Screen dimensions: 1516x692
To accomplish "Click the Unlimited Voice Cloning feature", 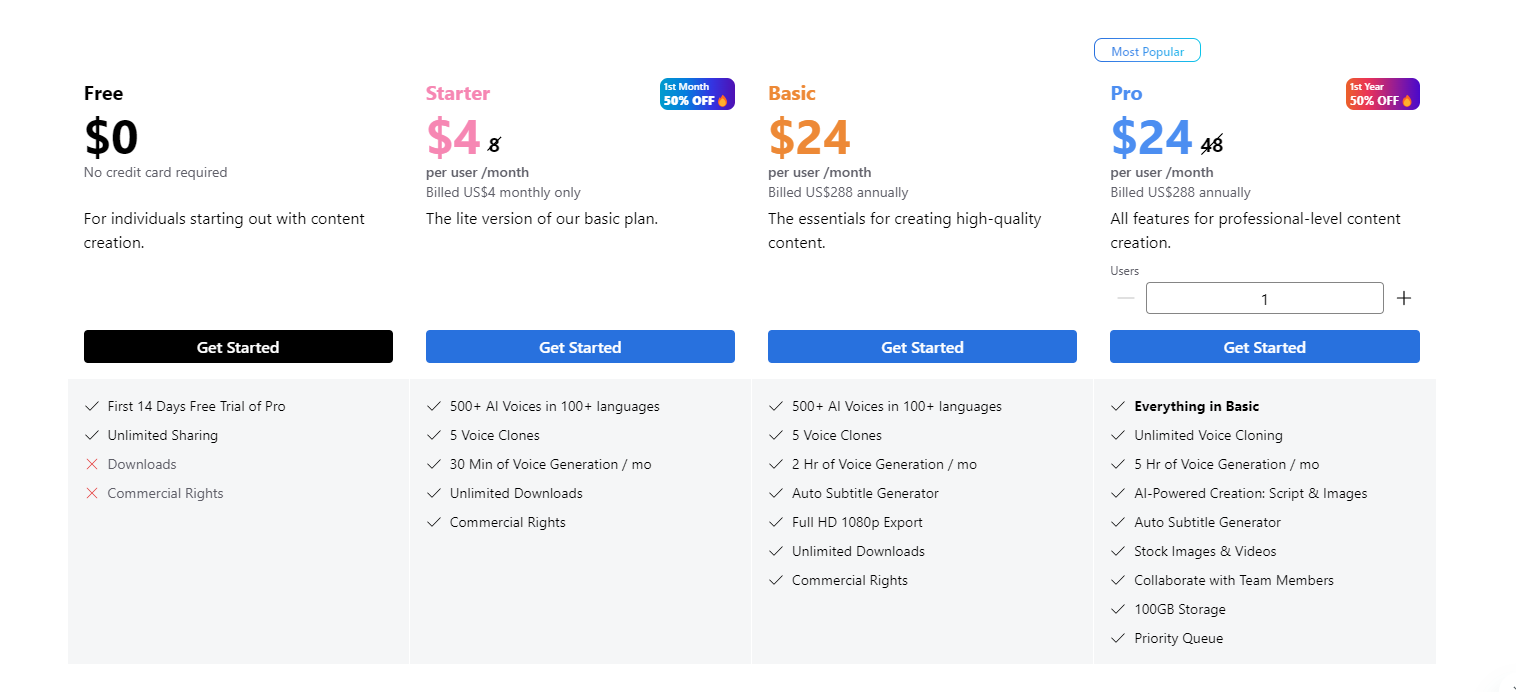I will coord(1208,435).
